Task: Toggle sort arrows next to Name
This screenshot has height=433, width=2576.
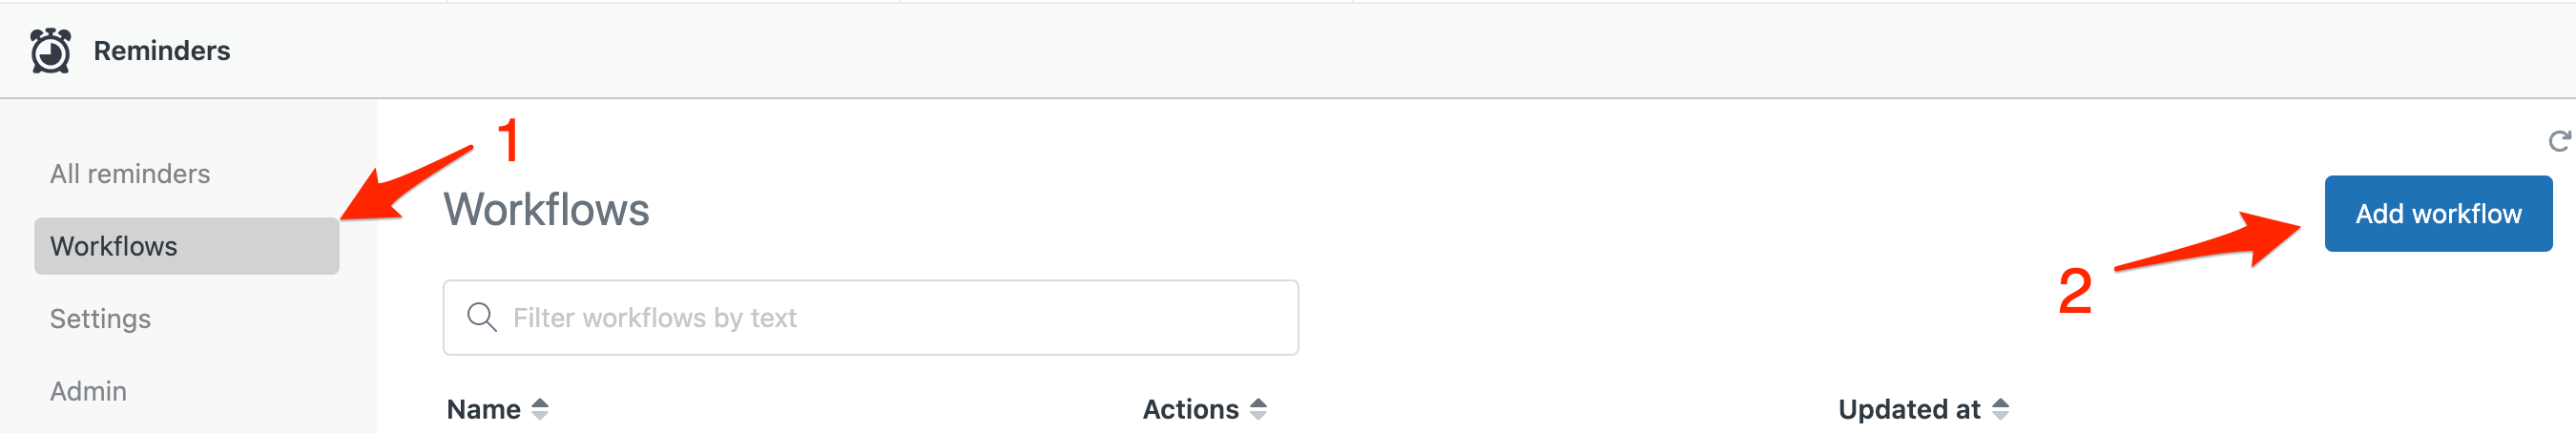Action: coord(540,409)
